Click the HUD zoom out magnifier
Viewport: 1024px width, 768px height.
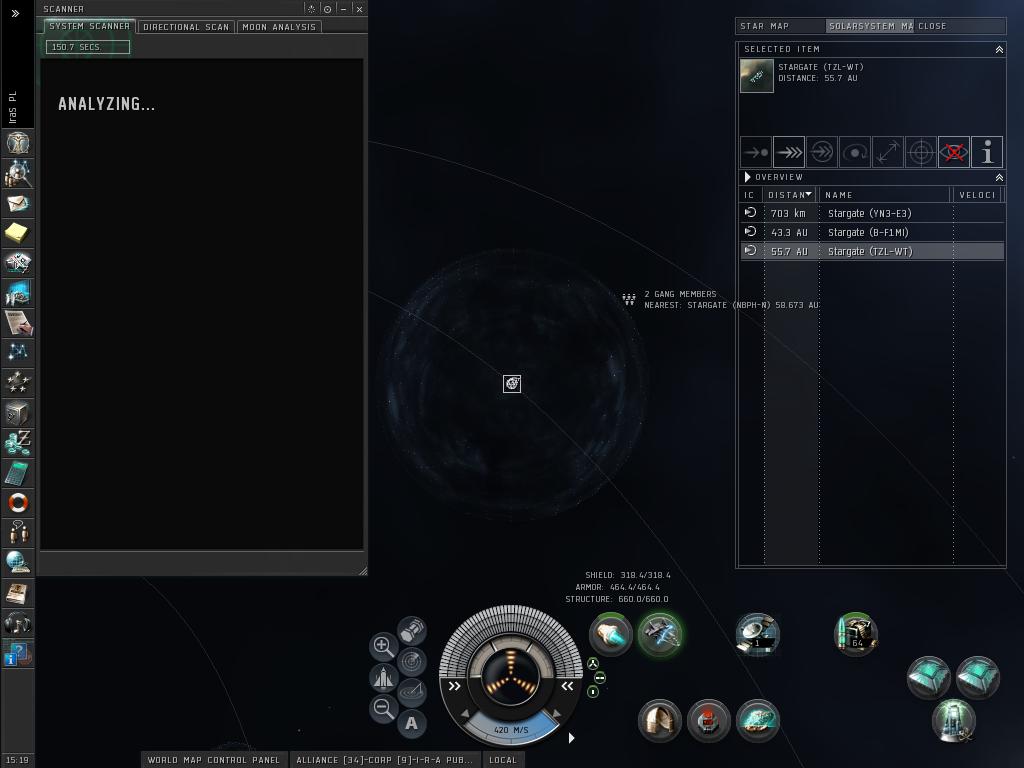coord(383,708)
